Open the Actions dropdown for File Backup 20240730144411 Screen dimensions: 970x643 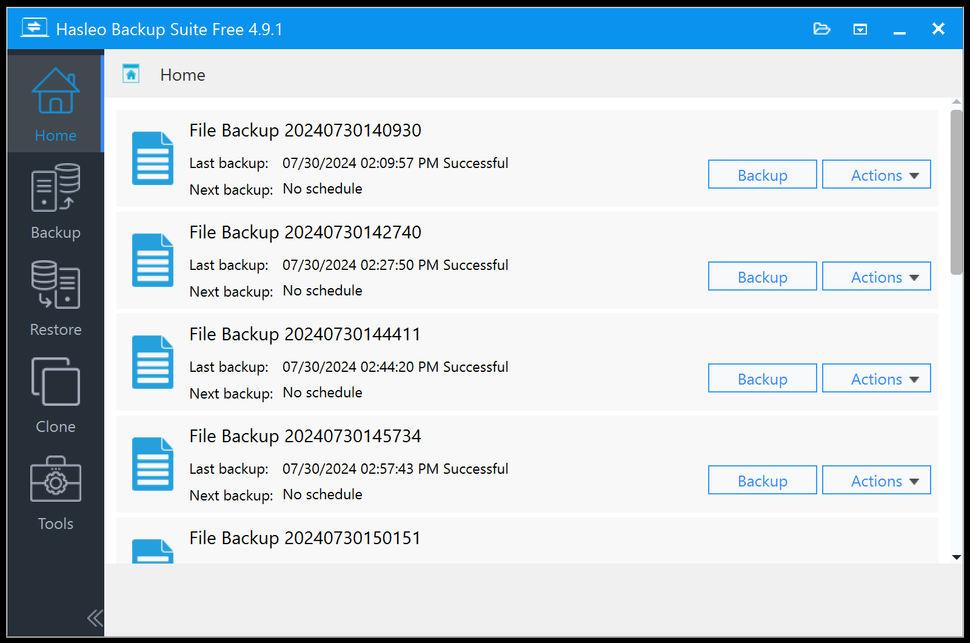[x=876, y=378]
